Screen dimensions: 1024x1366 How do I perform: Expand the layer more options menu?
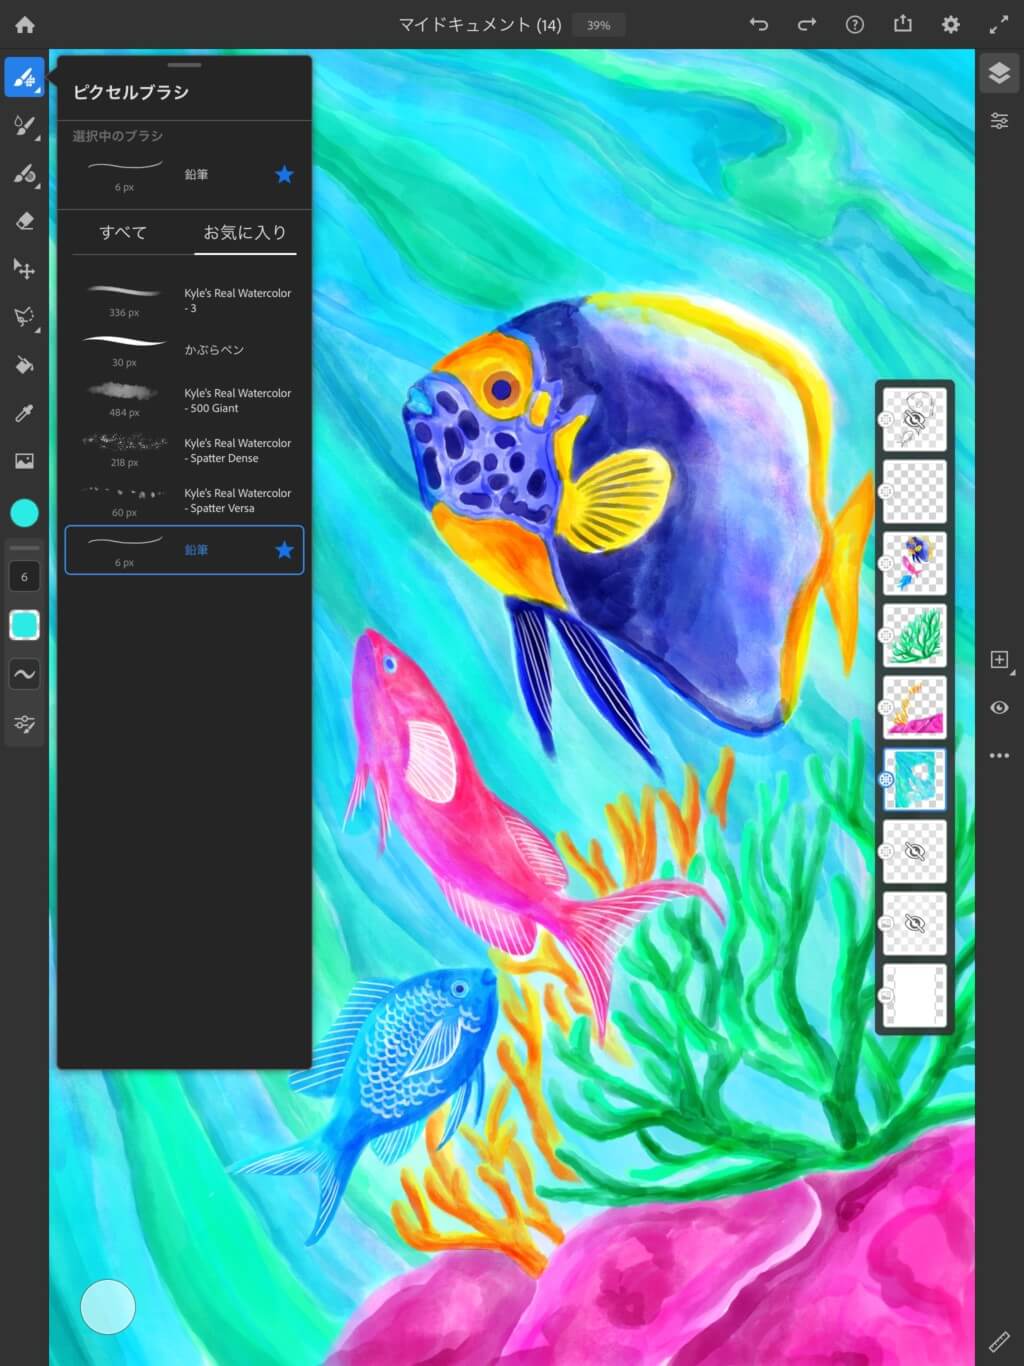coord(999,756)
